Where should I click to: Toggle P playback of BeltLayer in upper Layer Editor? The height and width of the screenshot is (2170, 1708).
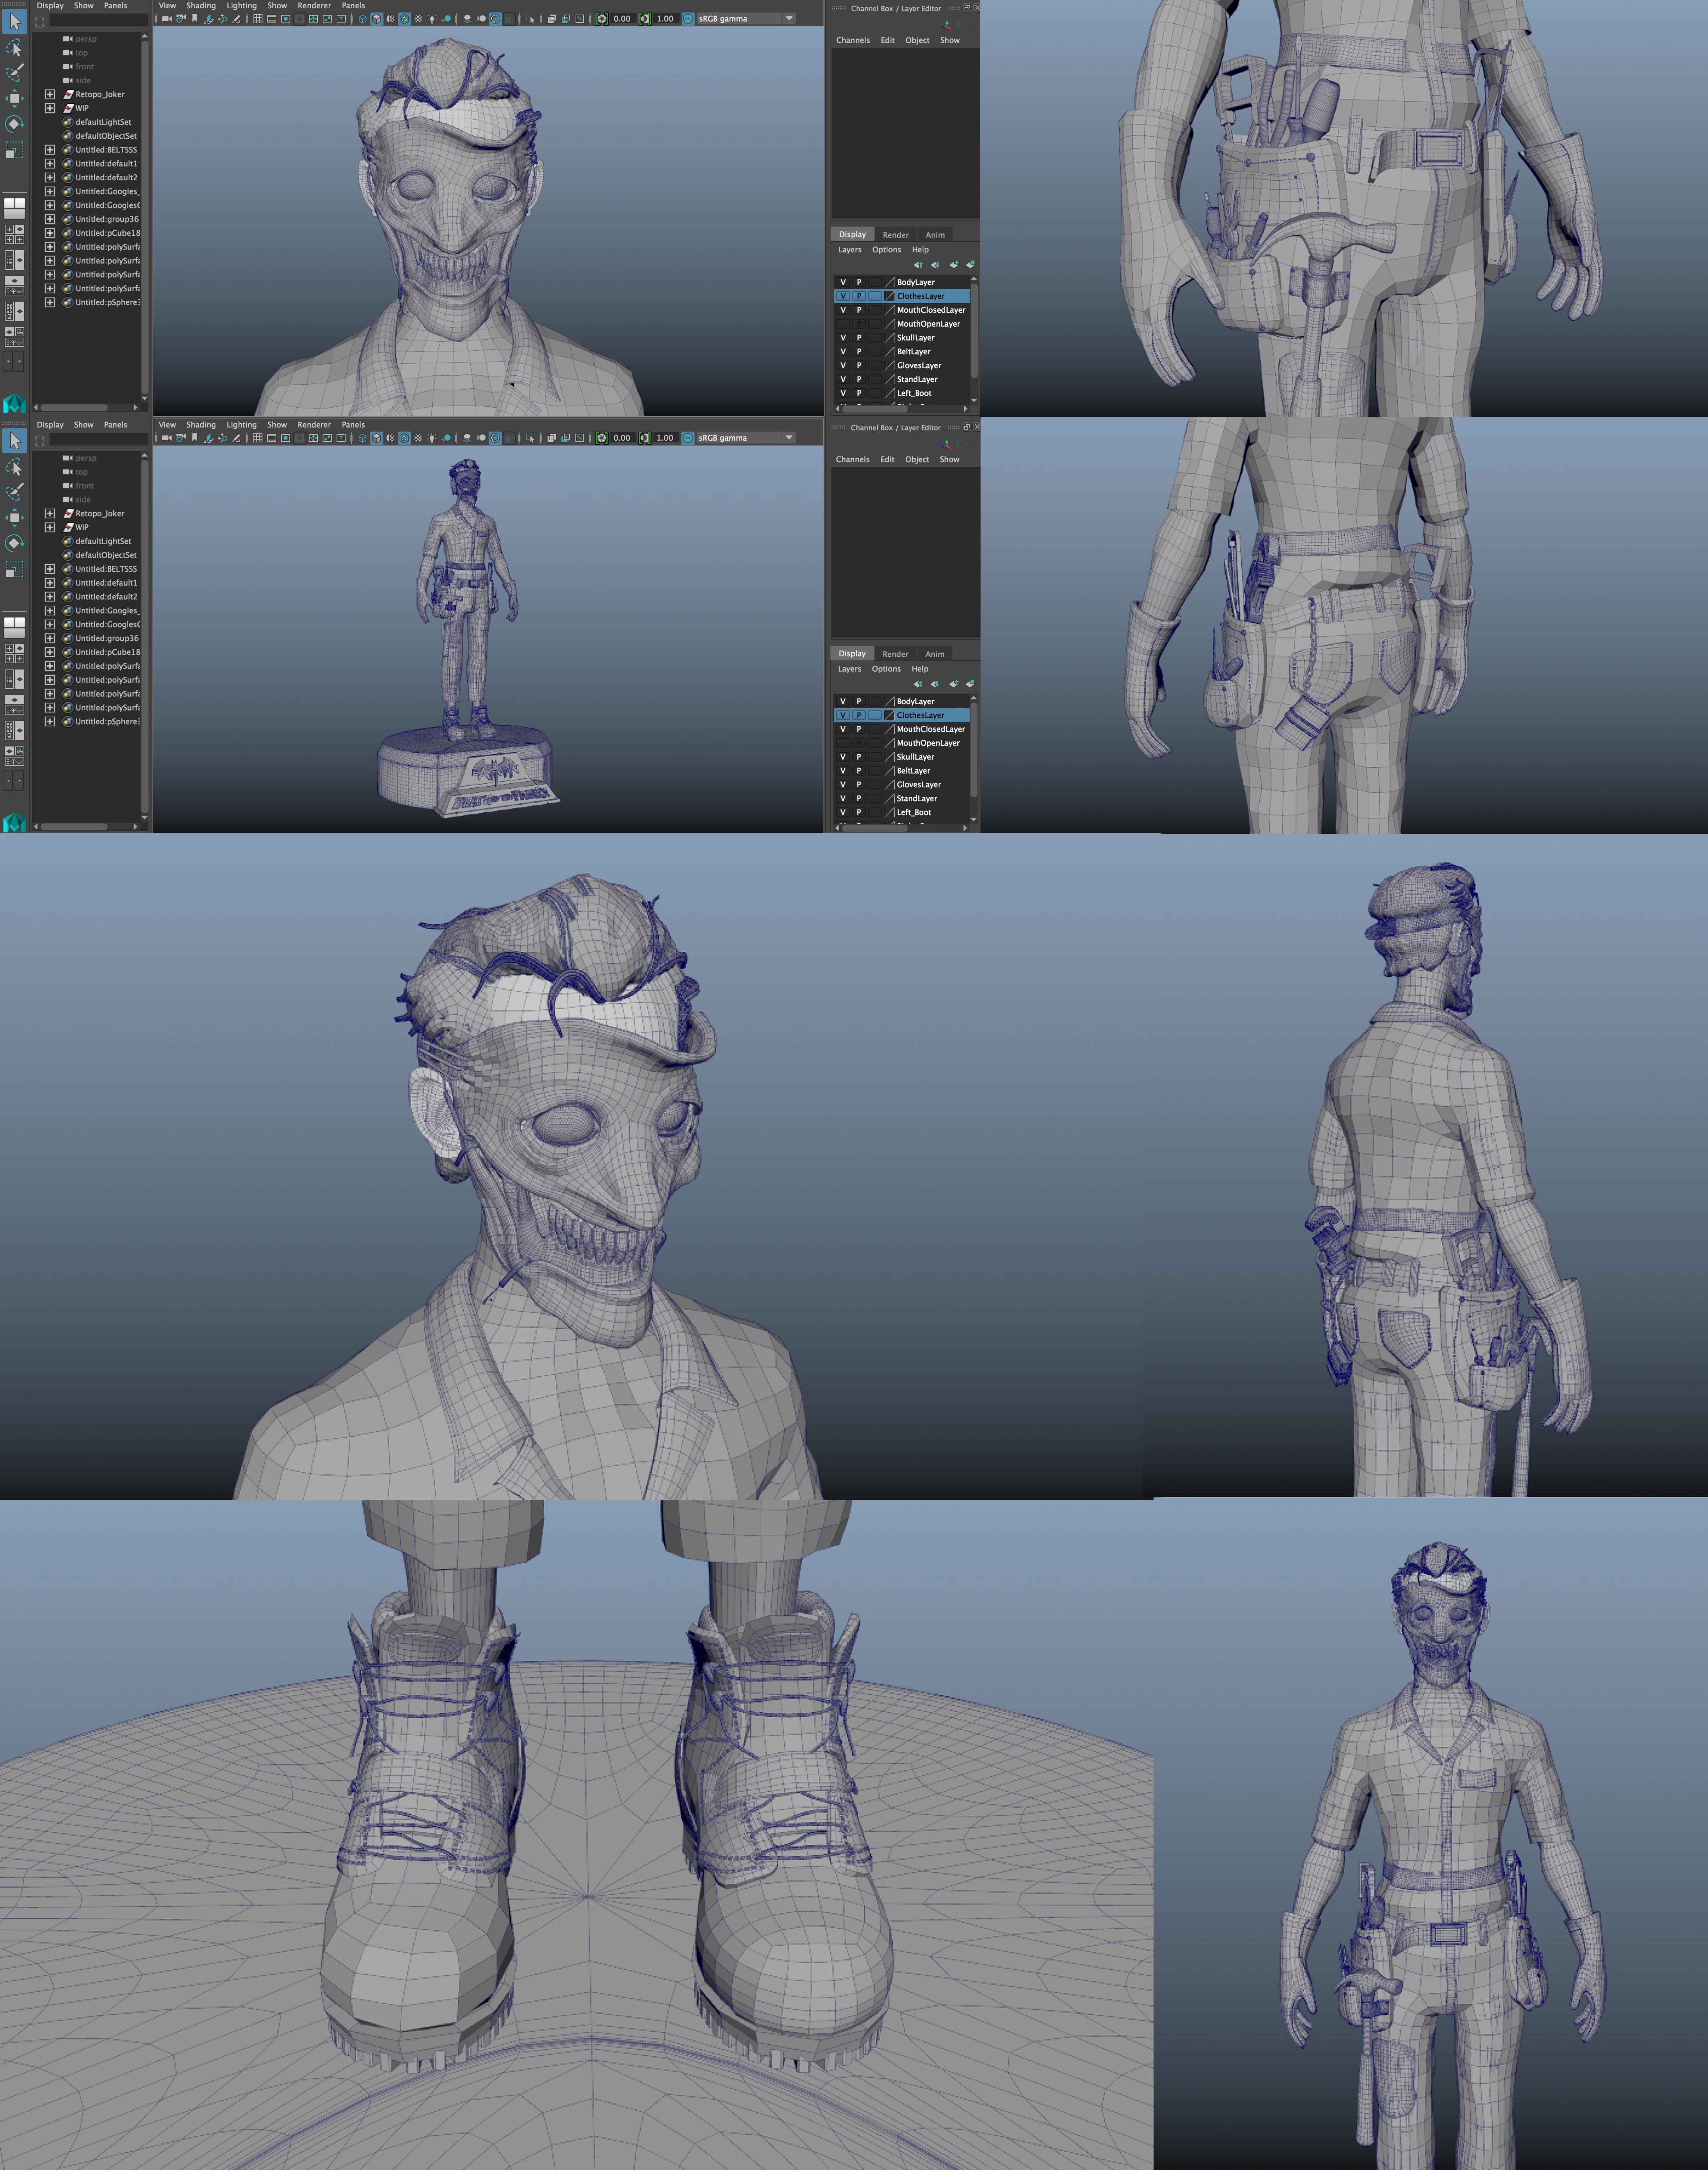click(x=859, y=352)
